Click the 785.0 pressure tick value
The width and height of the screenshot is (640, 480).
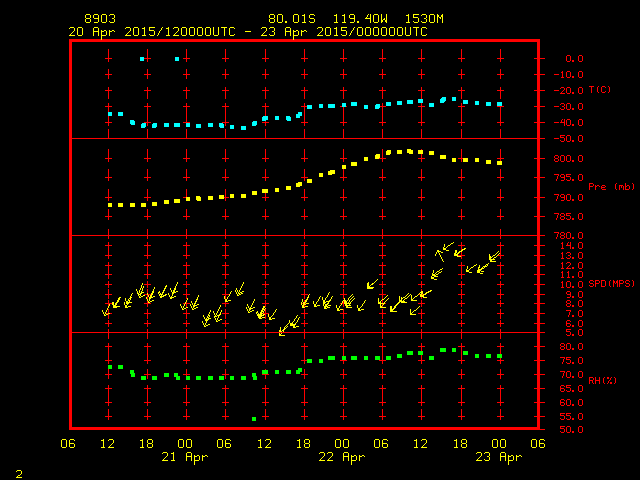[x=569, y=217]
